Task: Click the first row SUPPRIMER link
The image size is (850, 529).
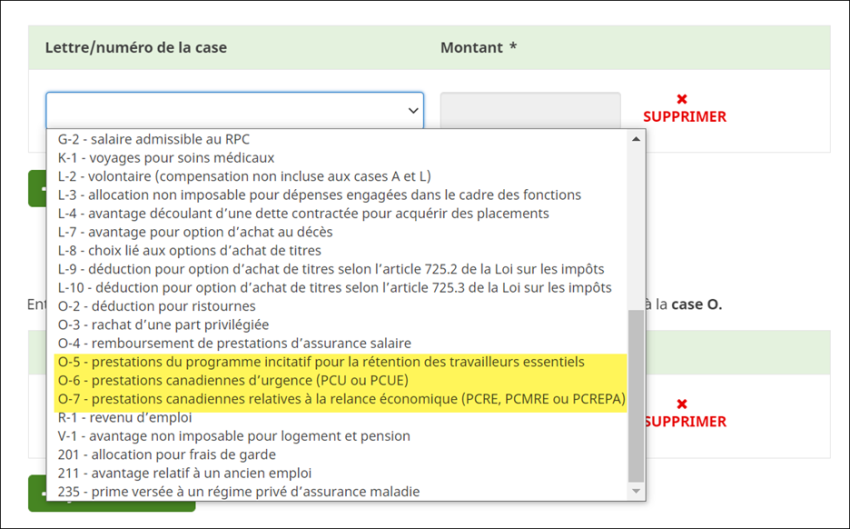Action: (684, 117)
